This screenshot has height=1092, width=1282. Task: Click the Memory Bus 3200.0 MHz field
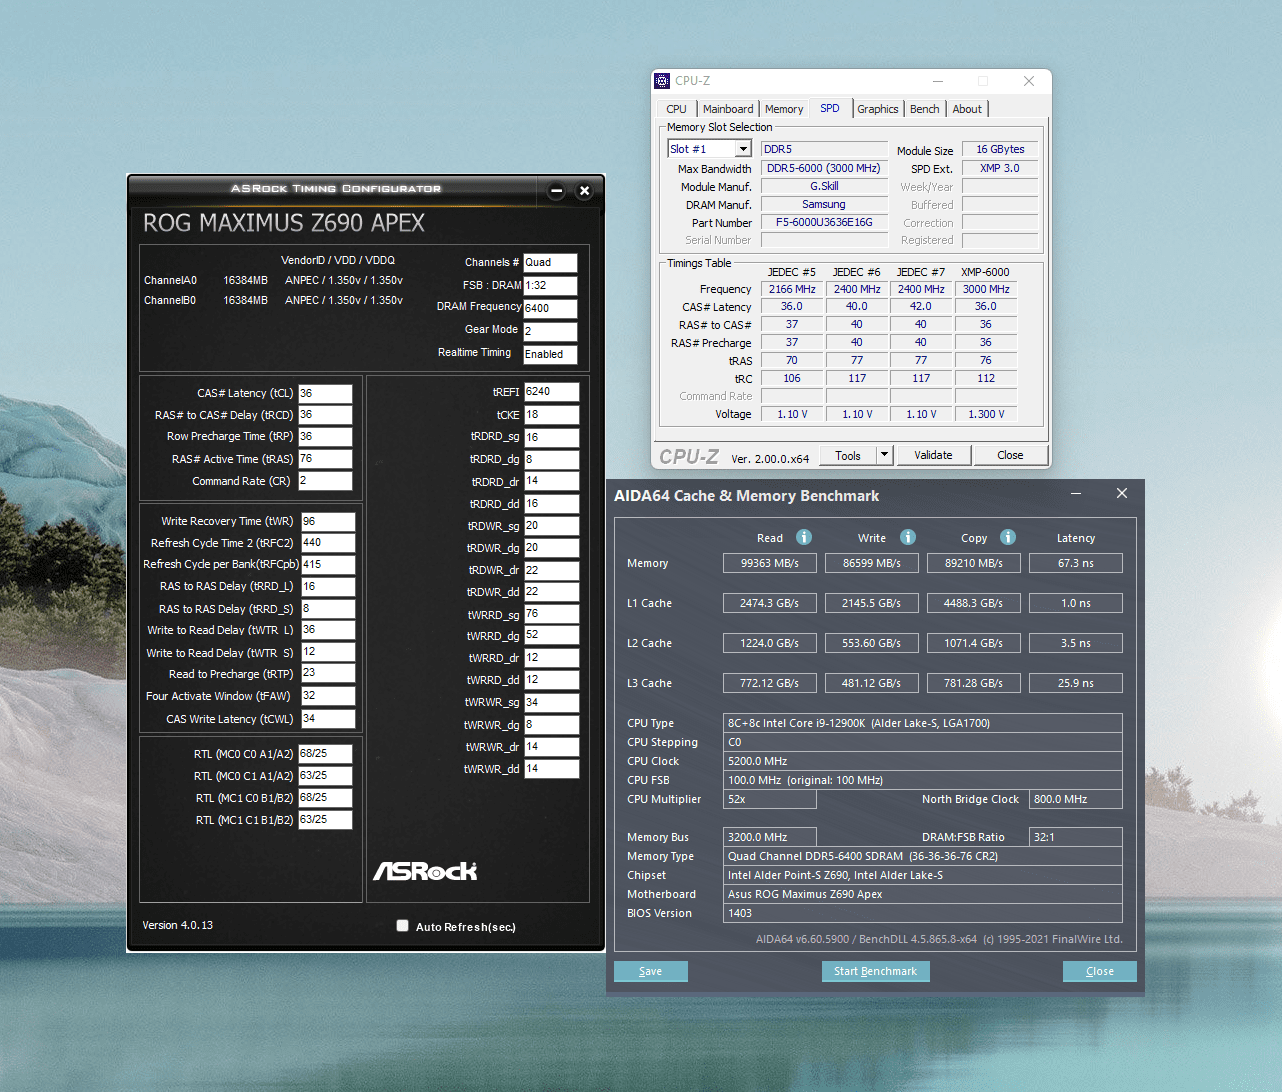coord(770,837)
